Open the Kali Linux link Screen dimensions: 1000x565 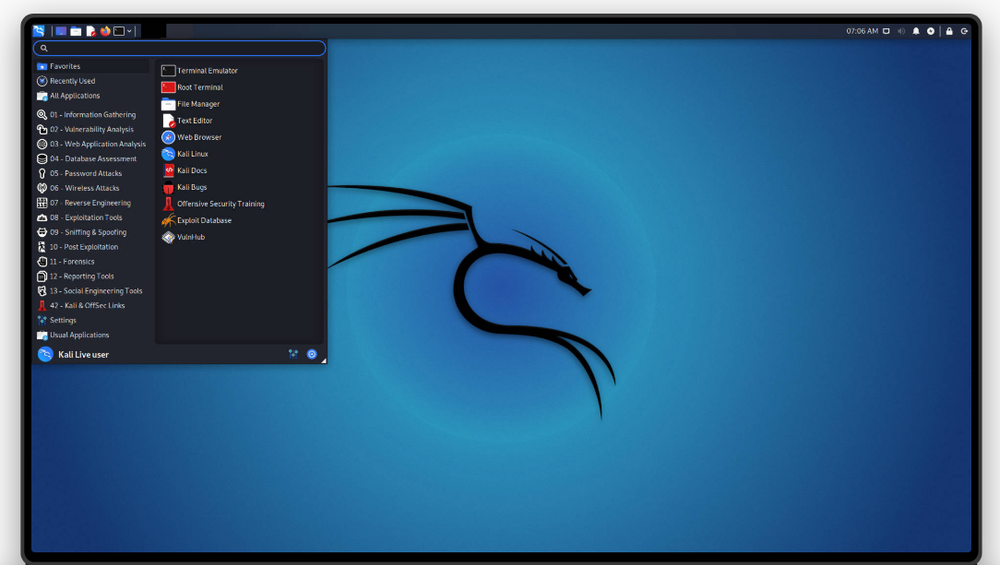click(240, 154)
